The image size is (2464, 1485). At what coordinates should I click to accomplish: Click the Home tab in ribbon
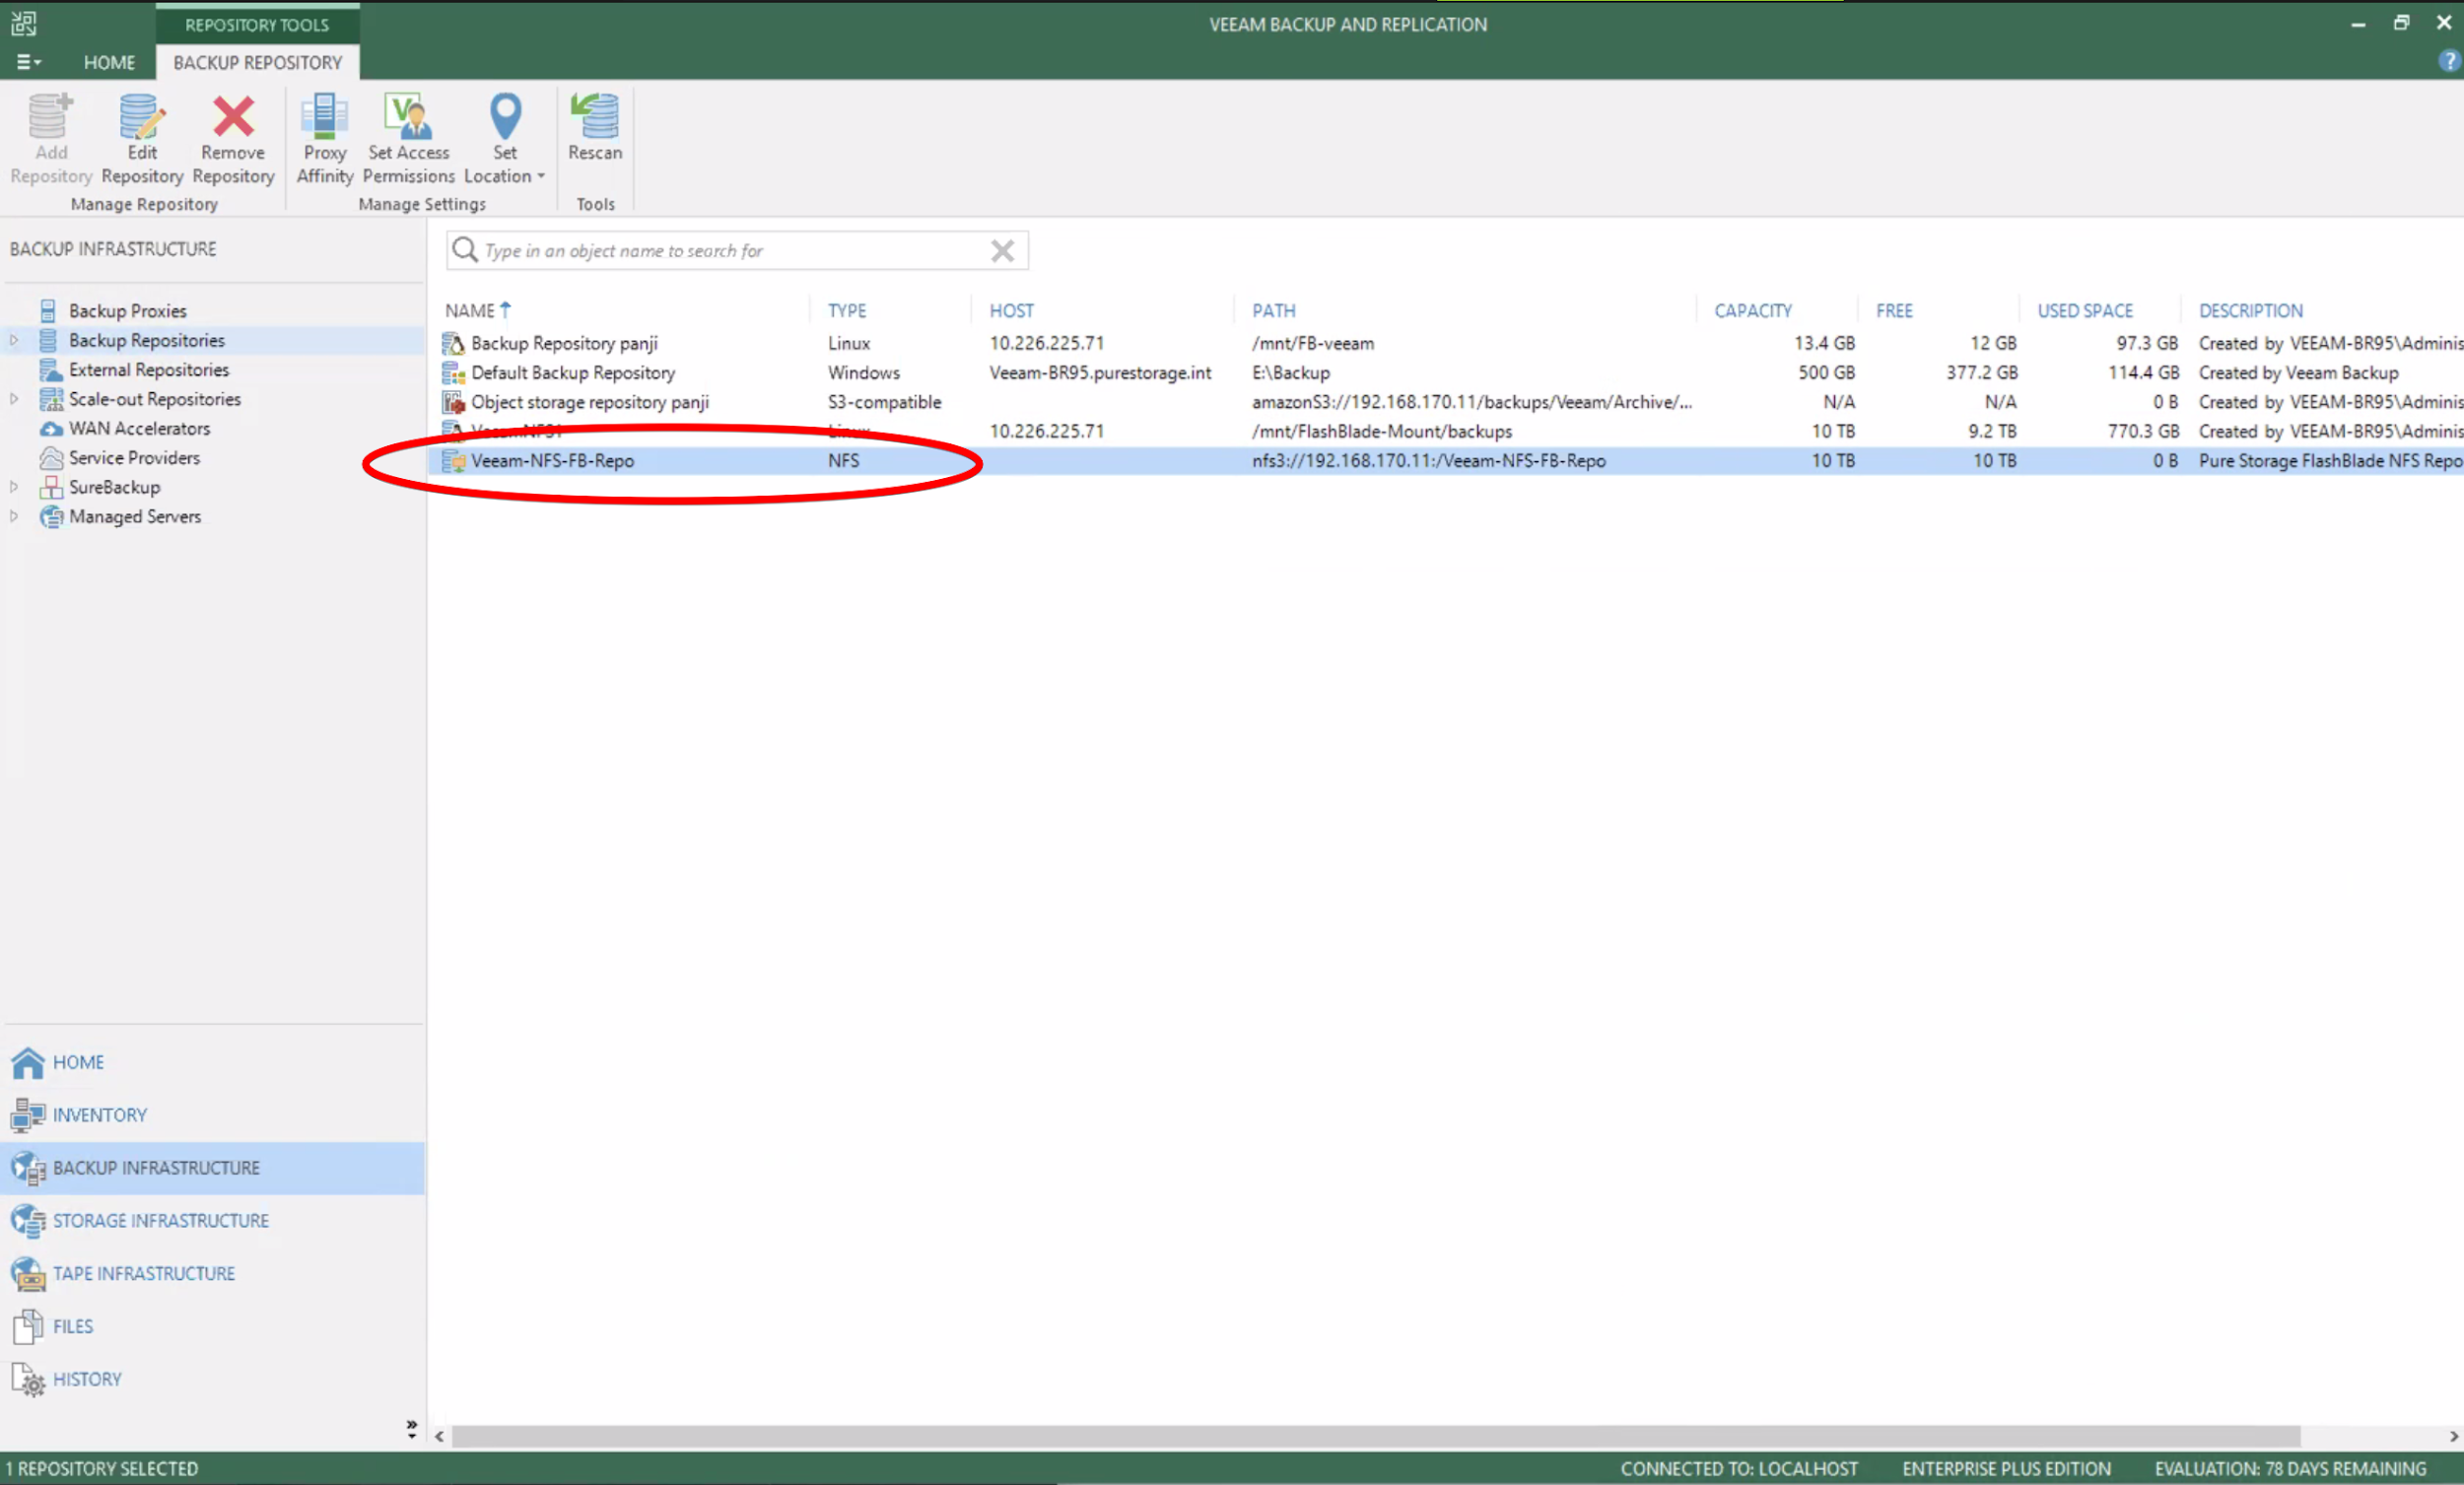109,61
